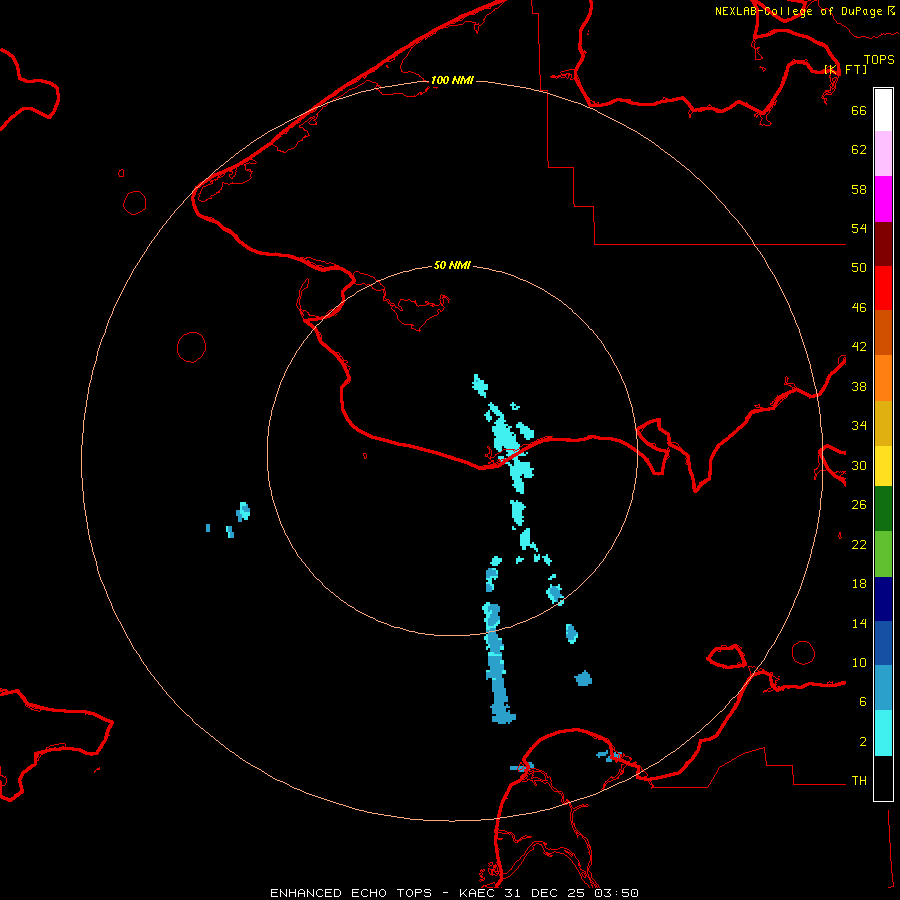Click the legend value "TH"
Screen dimensions: 900x900
[x=859, y=781]
